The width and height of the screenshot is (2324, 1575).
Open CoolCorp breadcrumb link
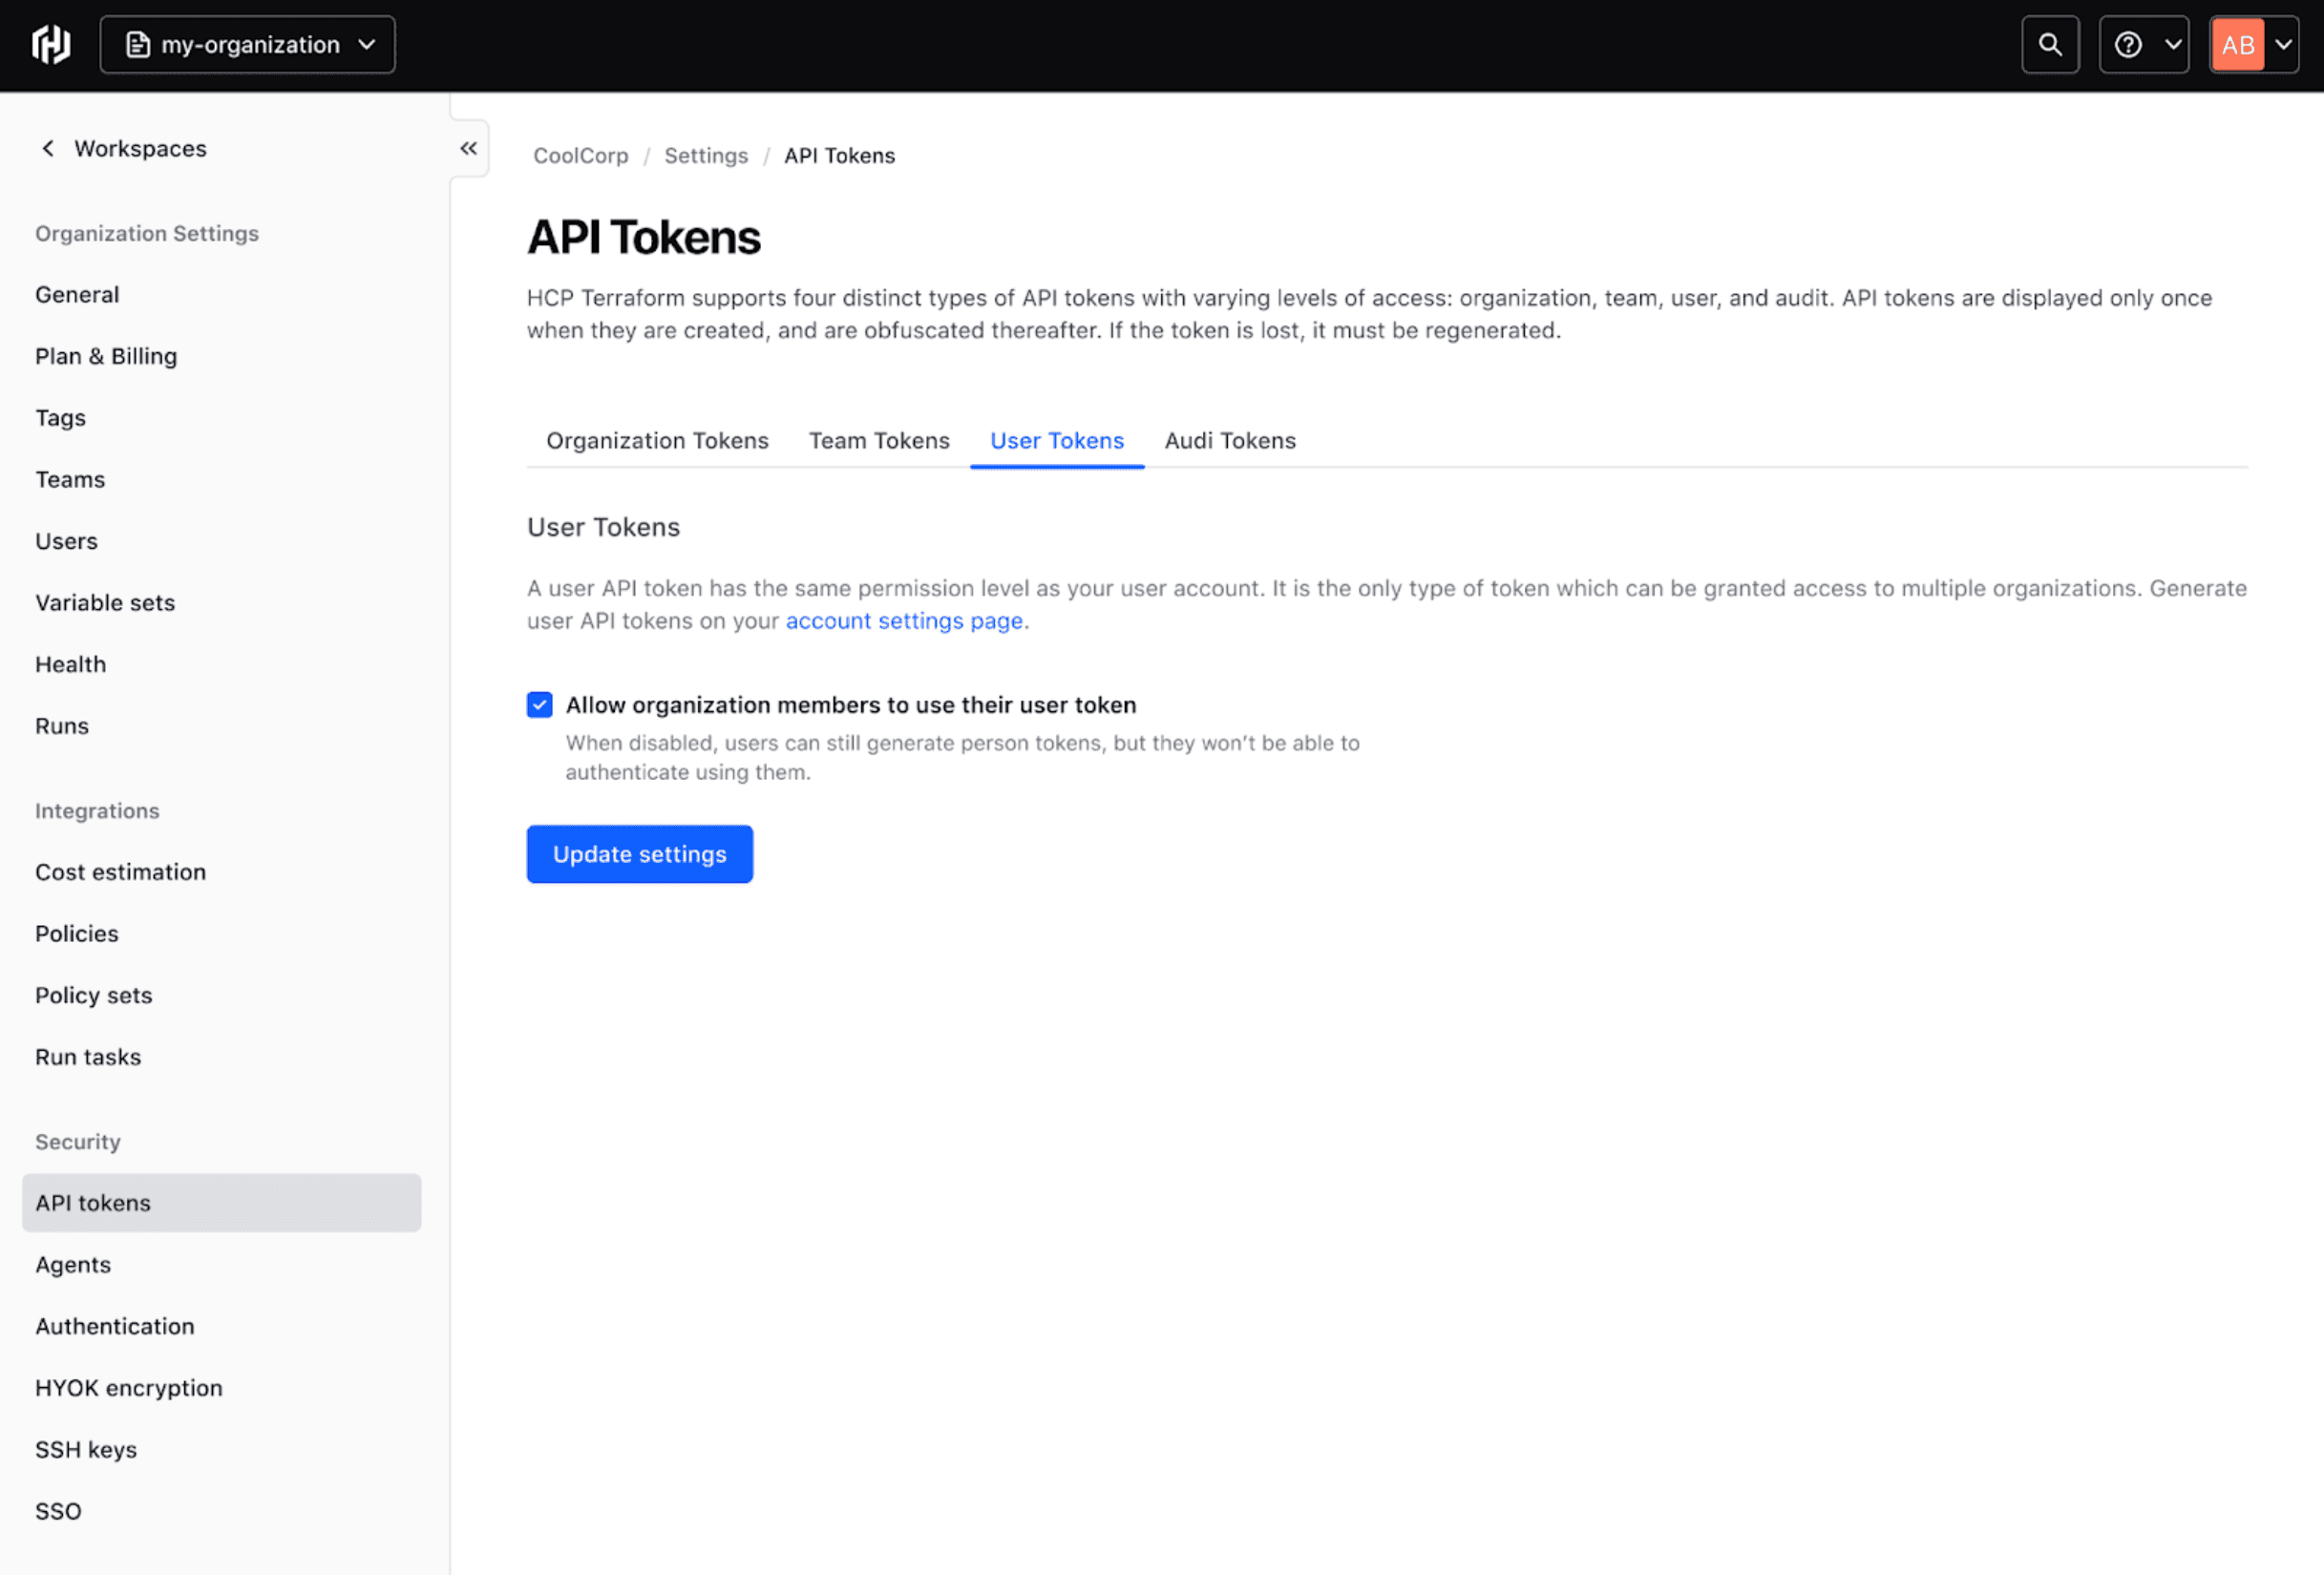click(580, 156)
